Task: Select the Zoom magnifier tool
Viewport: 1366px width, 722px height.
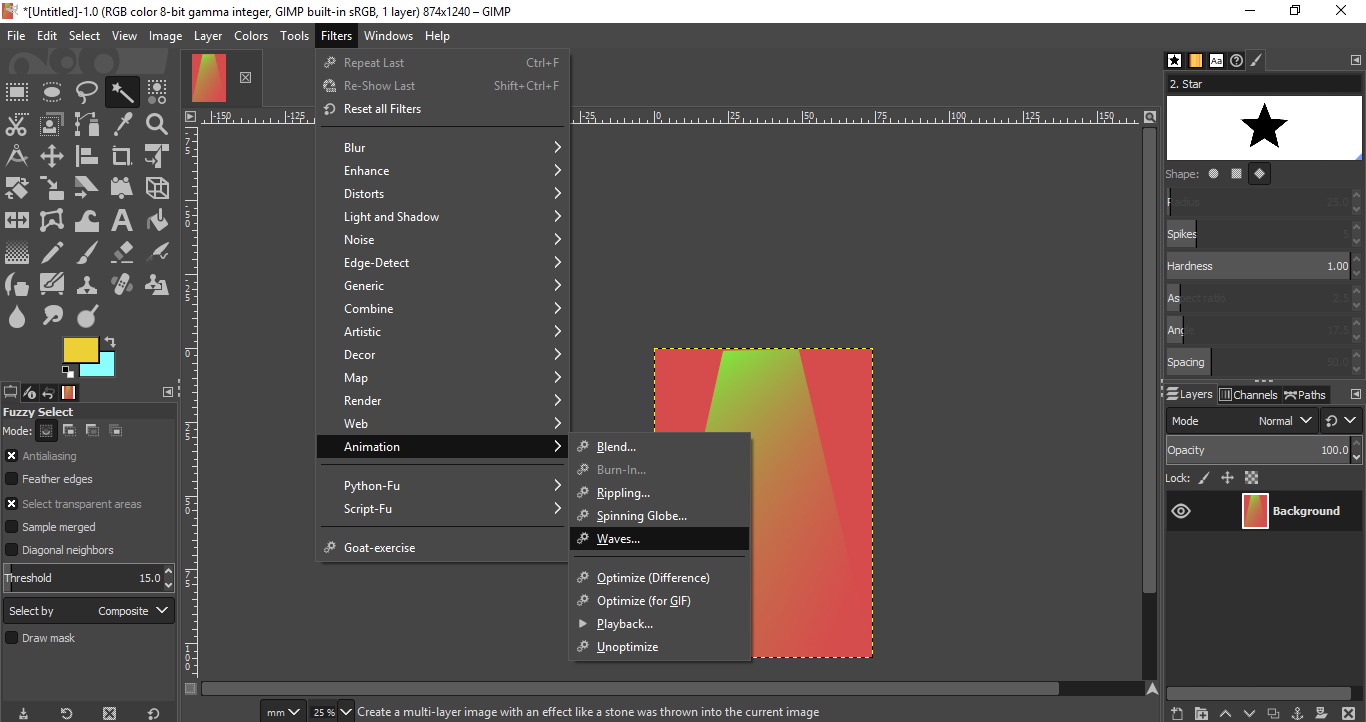Action: pyautogui.click(x=157, y=125)
